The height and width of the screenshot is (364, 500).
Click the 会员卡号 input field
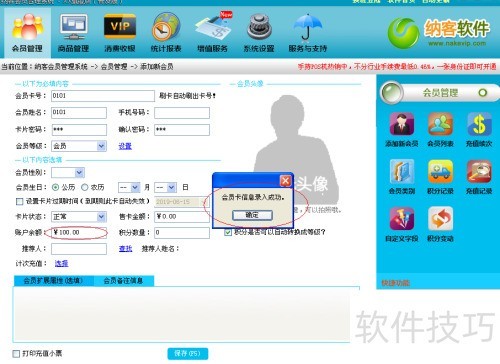pyautogui.click(x=103, y=96)
